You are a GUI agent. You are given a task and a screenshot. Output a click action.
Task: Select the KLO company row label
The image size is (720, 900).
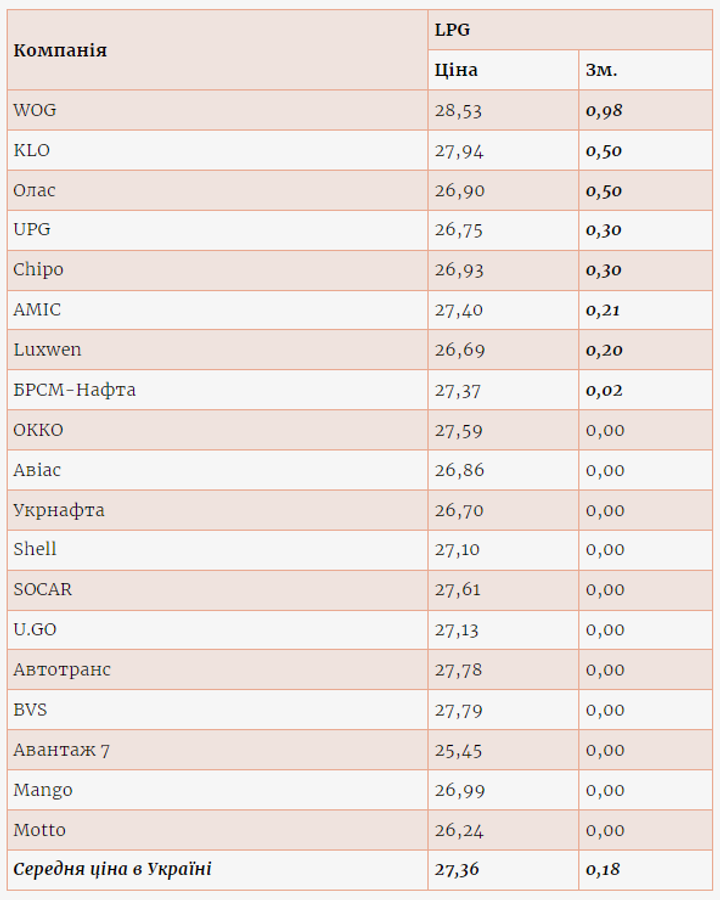[x=32, y=150]
